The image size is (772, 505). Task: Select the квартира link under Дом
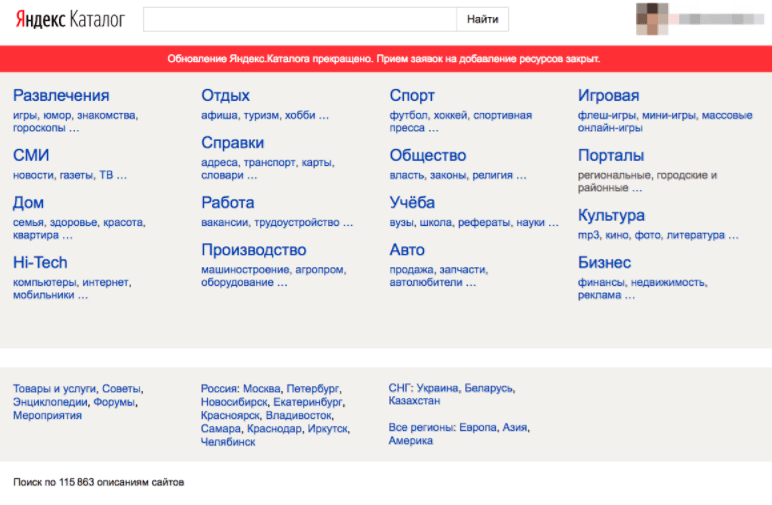pos(36,235)
